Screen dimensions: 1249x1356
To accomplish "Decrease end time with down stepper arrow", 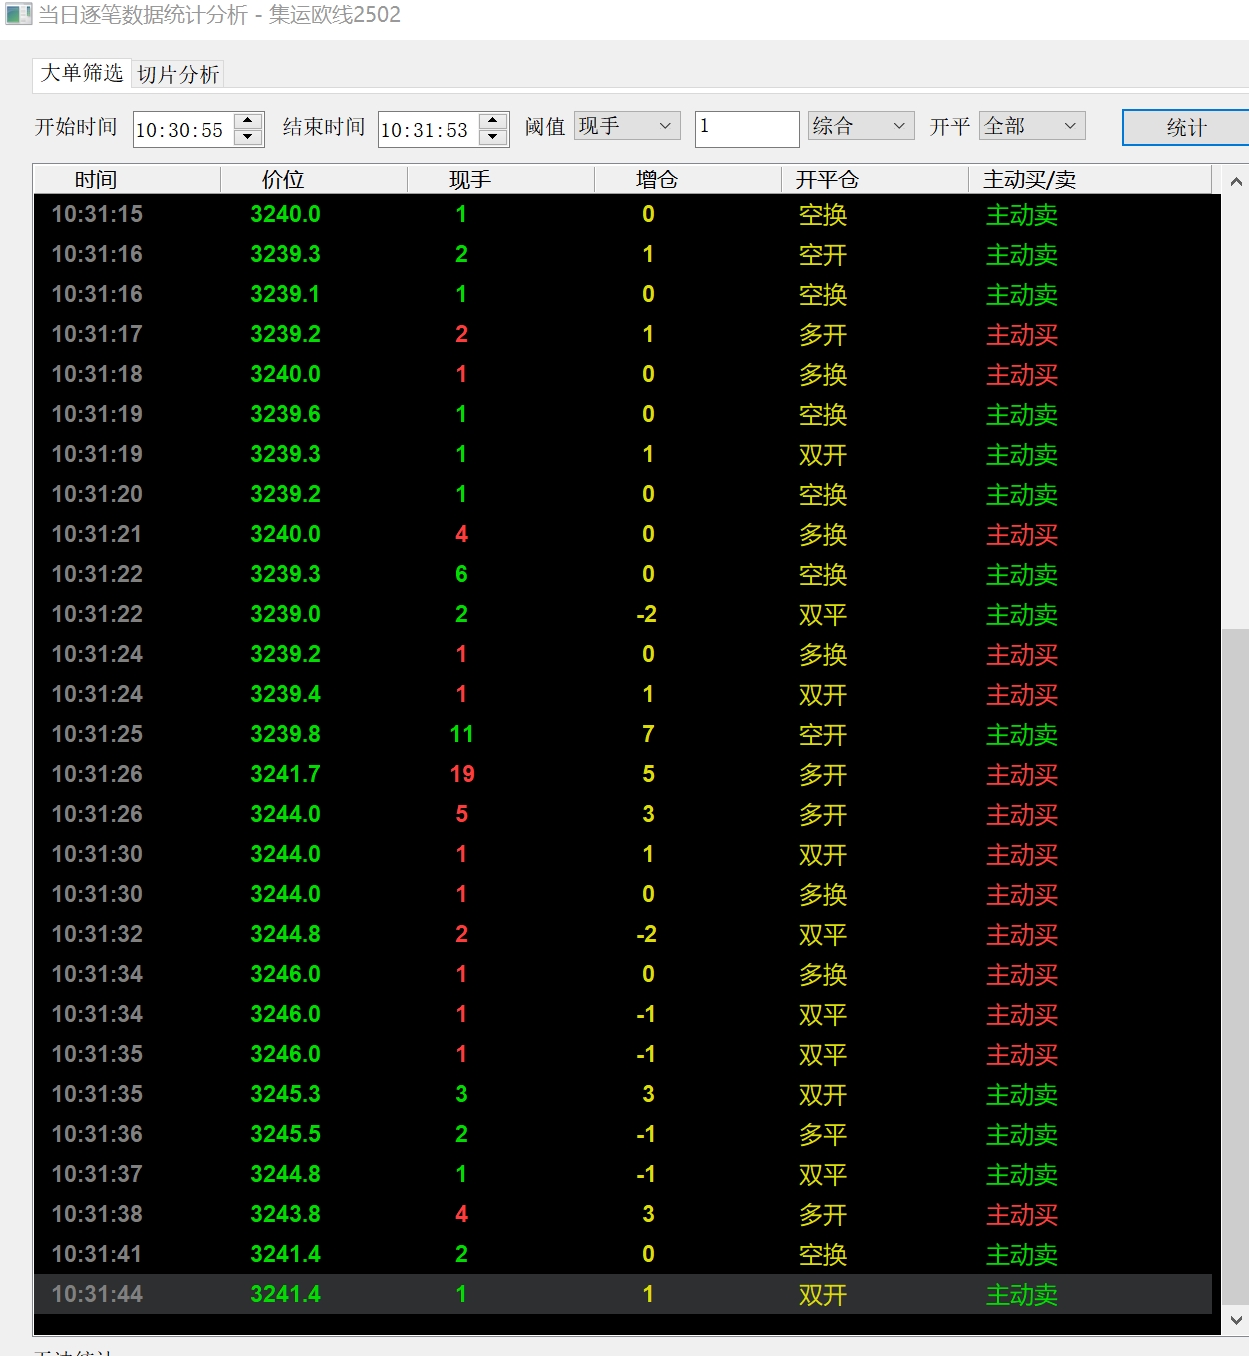I will pyautogui.click(x=493, y=137).
